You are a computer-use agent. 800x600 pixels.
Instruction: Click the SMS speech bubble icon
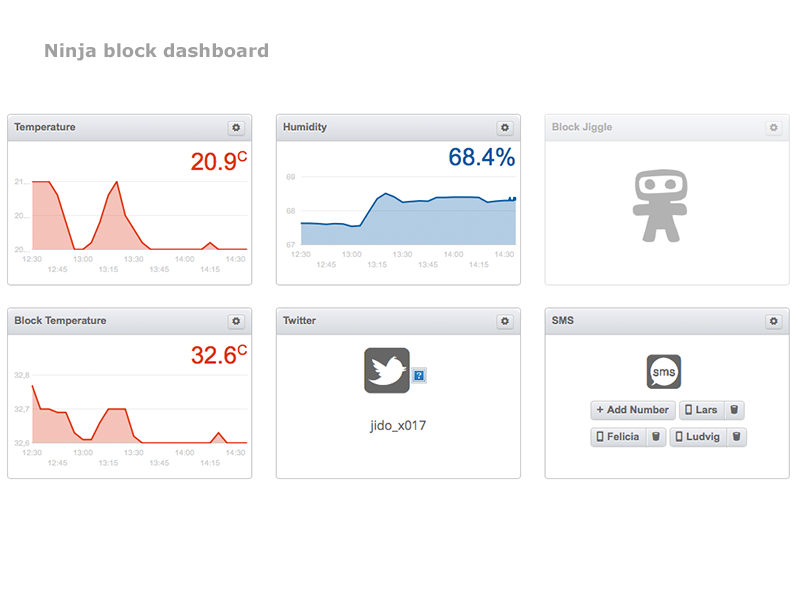664,372
